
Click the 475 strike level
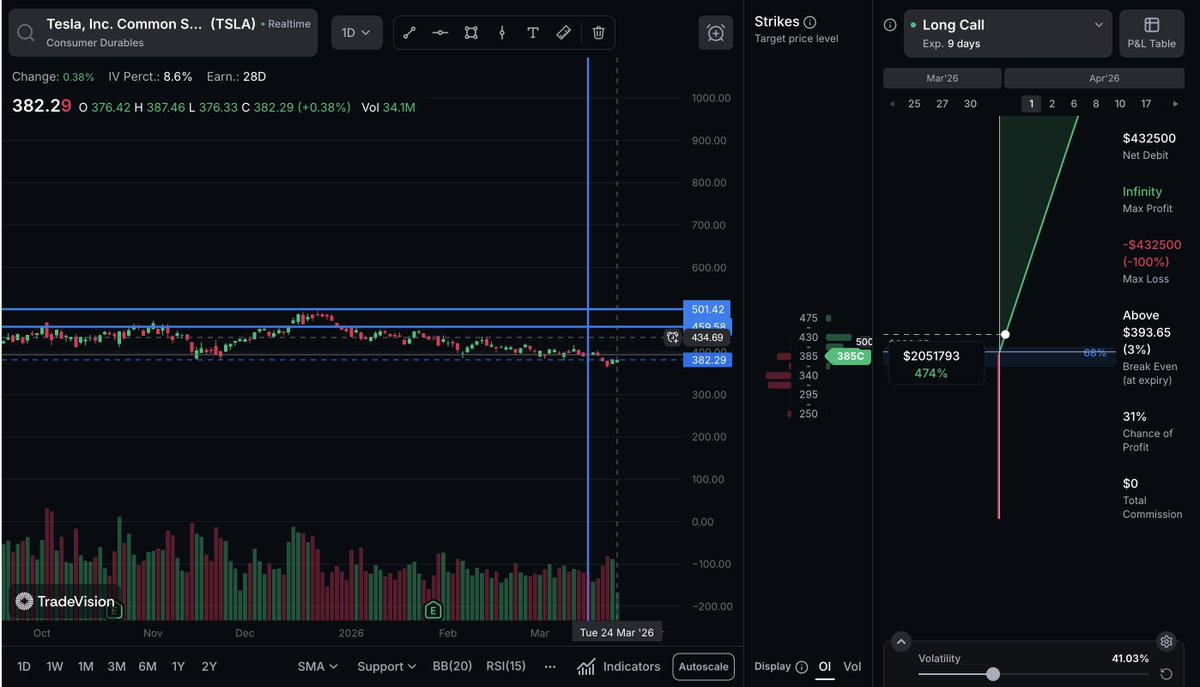(x=808, y=318)
